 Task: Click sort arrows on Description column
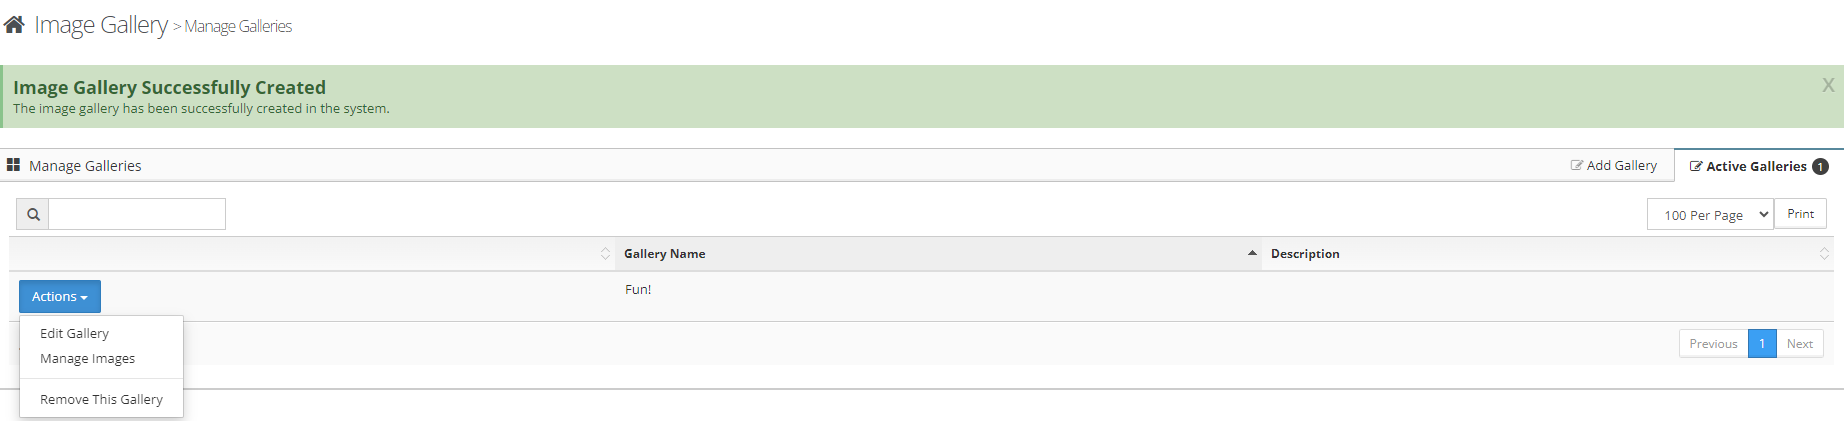[1824, 254]
